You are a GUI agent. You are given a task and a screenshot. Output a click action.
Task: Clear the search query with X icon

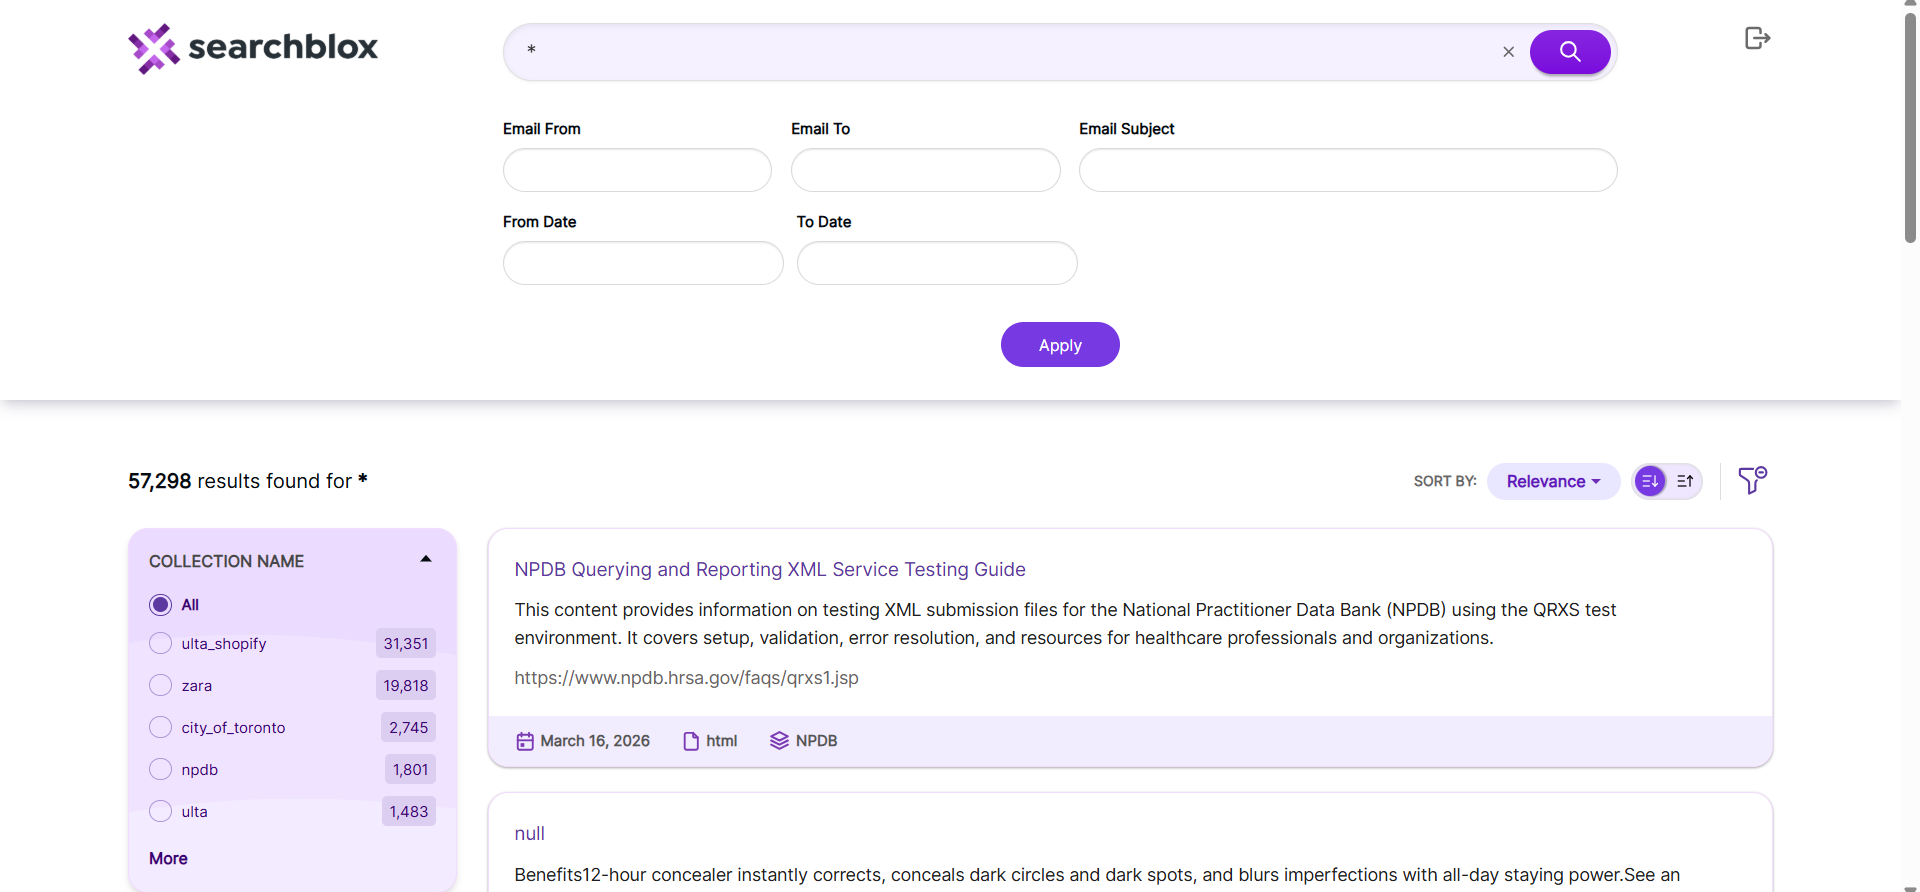point(1508,52)
